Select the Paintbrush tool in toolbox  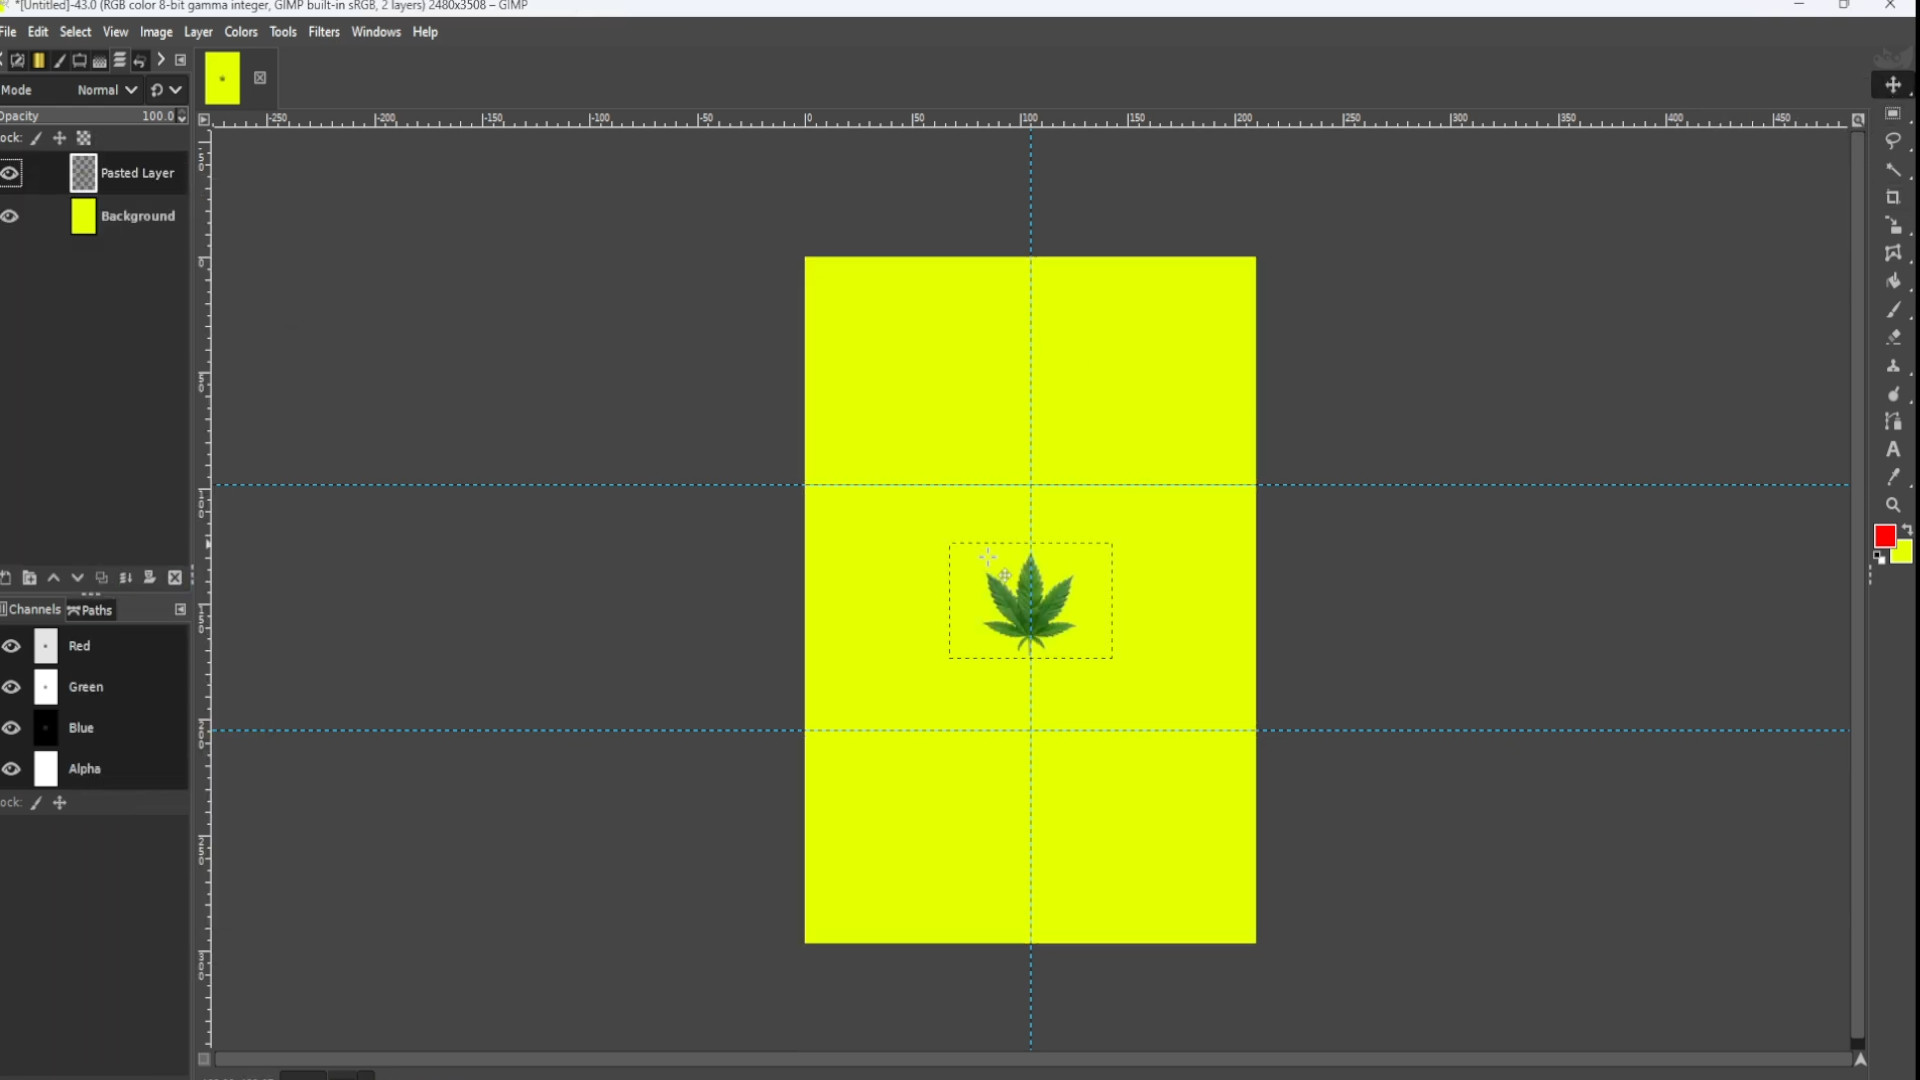(x=1893, y=310)
